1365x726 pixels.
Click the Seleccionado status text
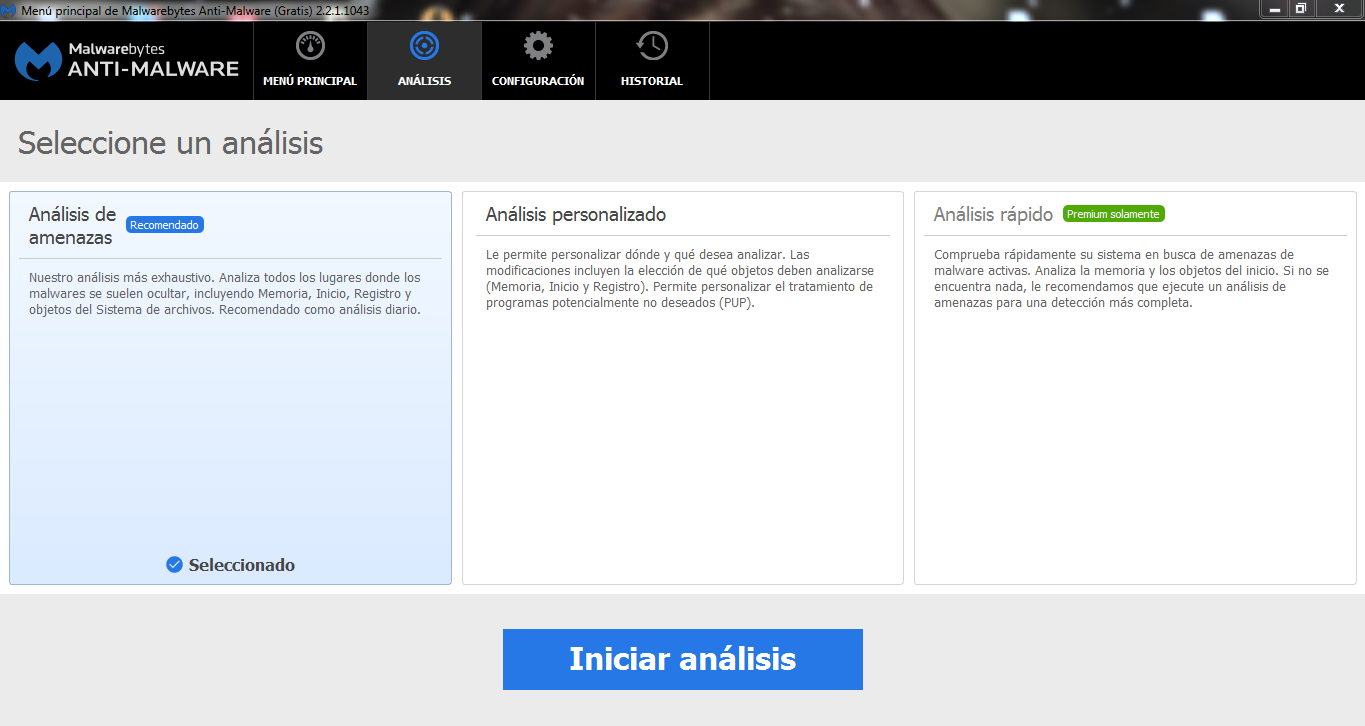click(x=242, y=565)
